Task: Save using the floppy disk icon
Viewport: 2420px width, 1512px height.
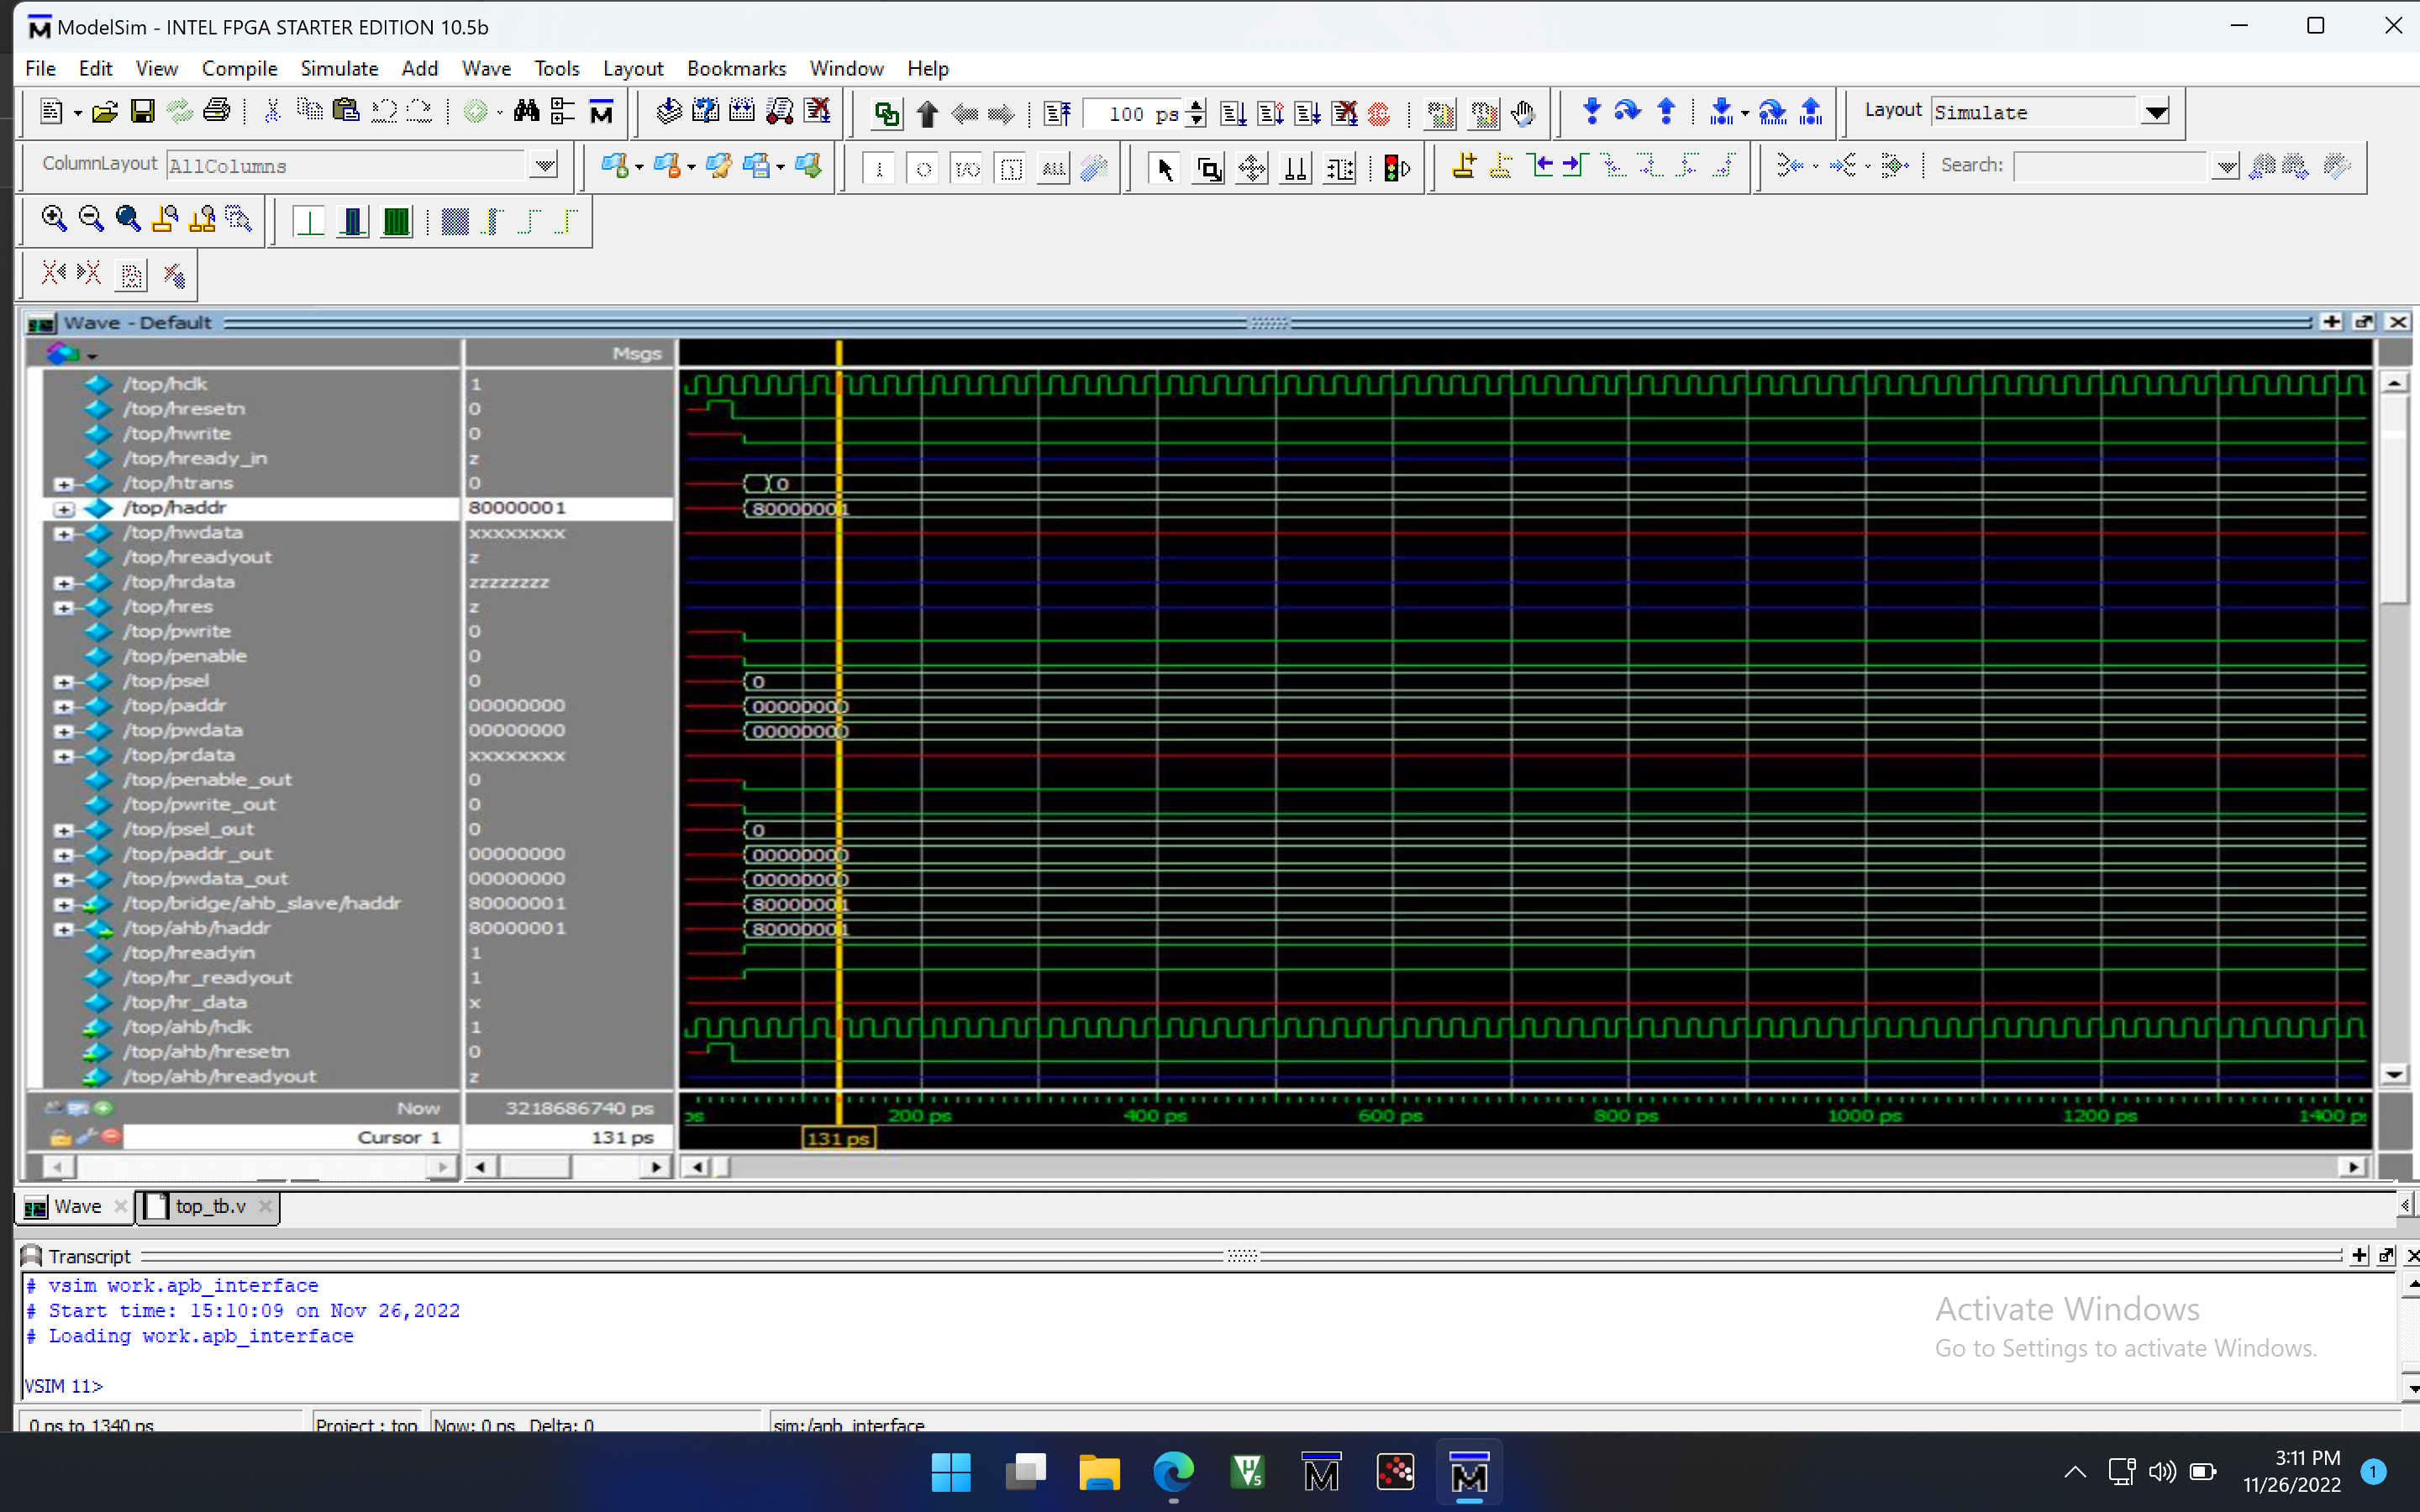Action: tap(142, 112)
